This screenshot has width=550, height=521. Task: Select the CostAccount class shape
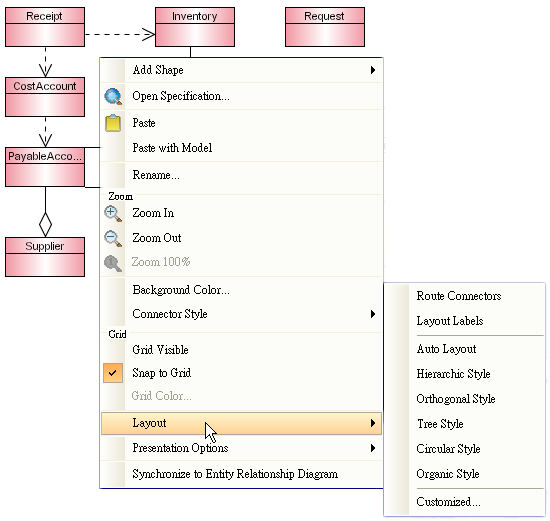click(x=45, y=97)
